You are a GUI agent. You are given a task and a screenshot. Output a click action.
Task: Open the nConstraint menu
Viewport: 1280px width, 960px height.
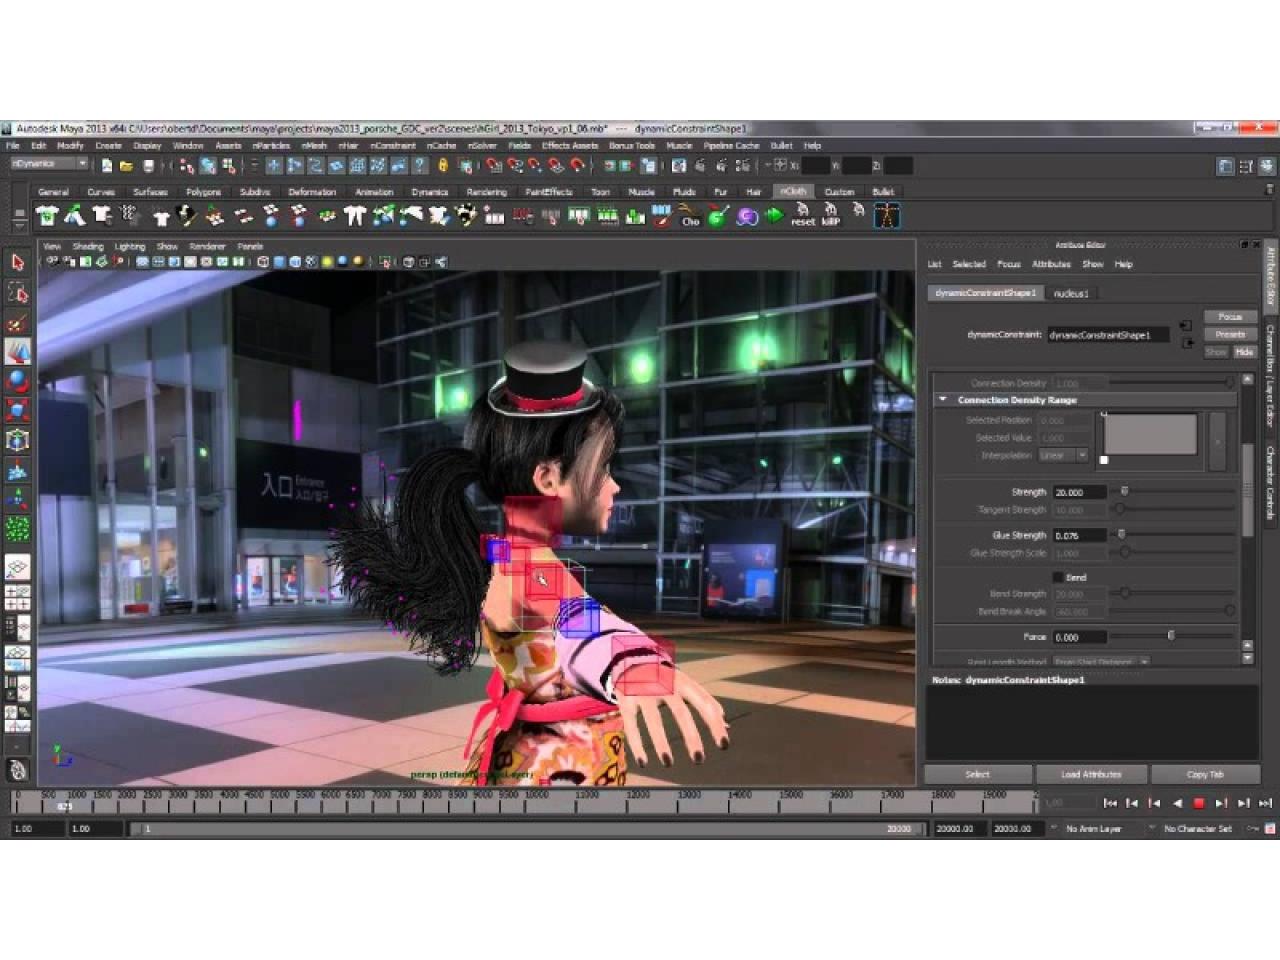[393, 146]
